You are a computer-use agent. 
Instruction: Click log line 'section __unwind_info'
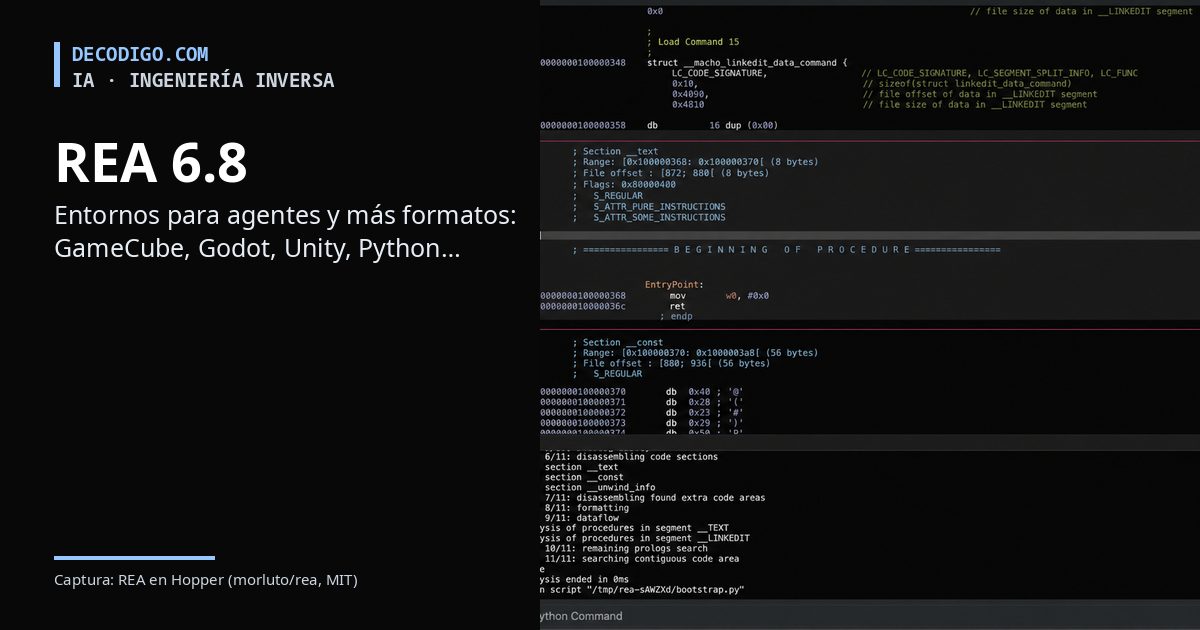pos(600,488)
